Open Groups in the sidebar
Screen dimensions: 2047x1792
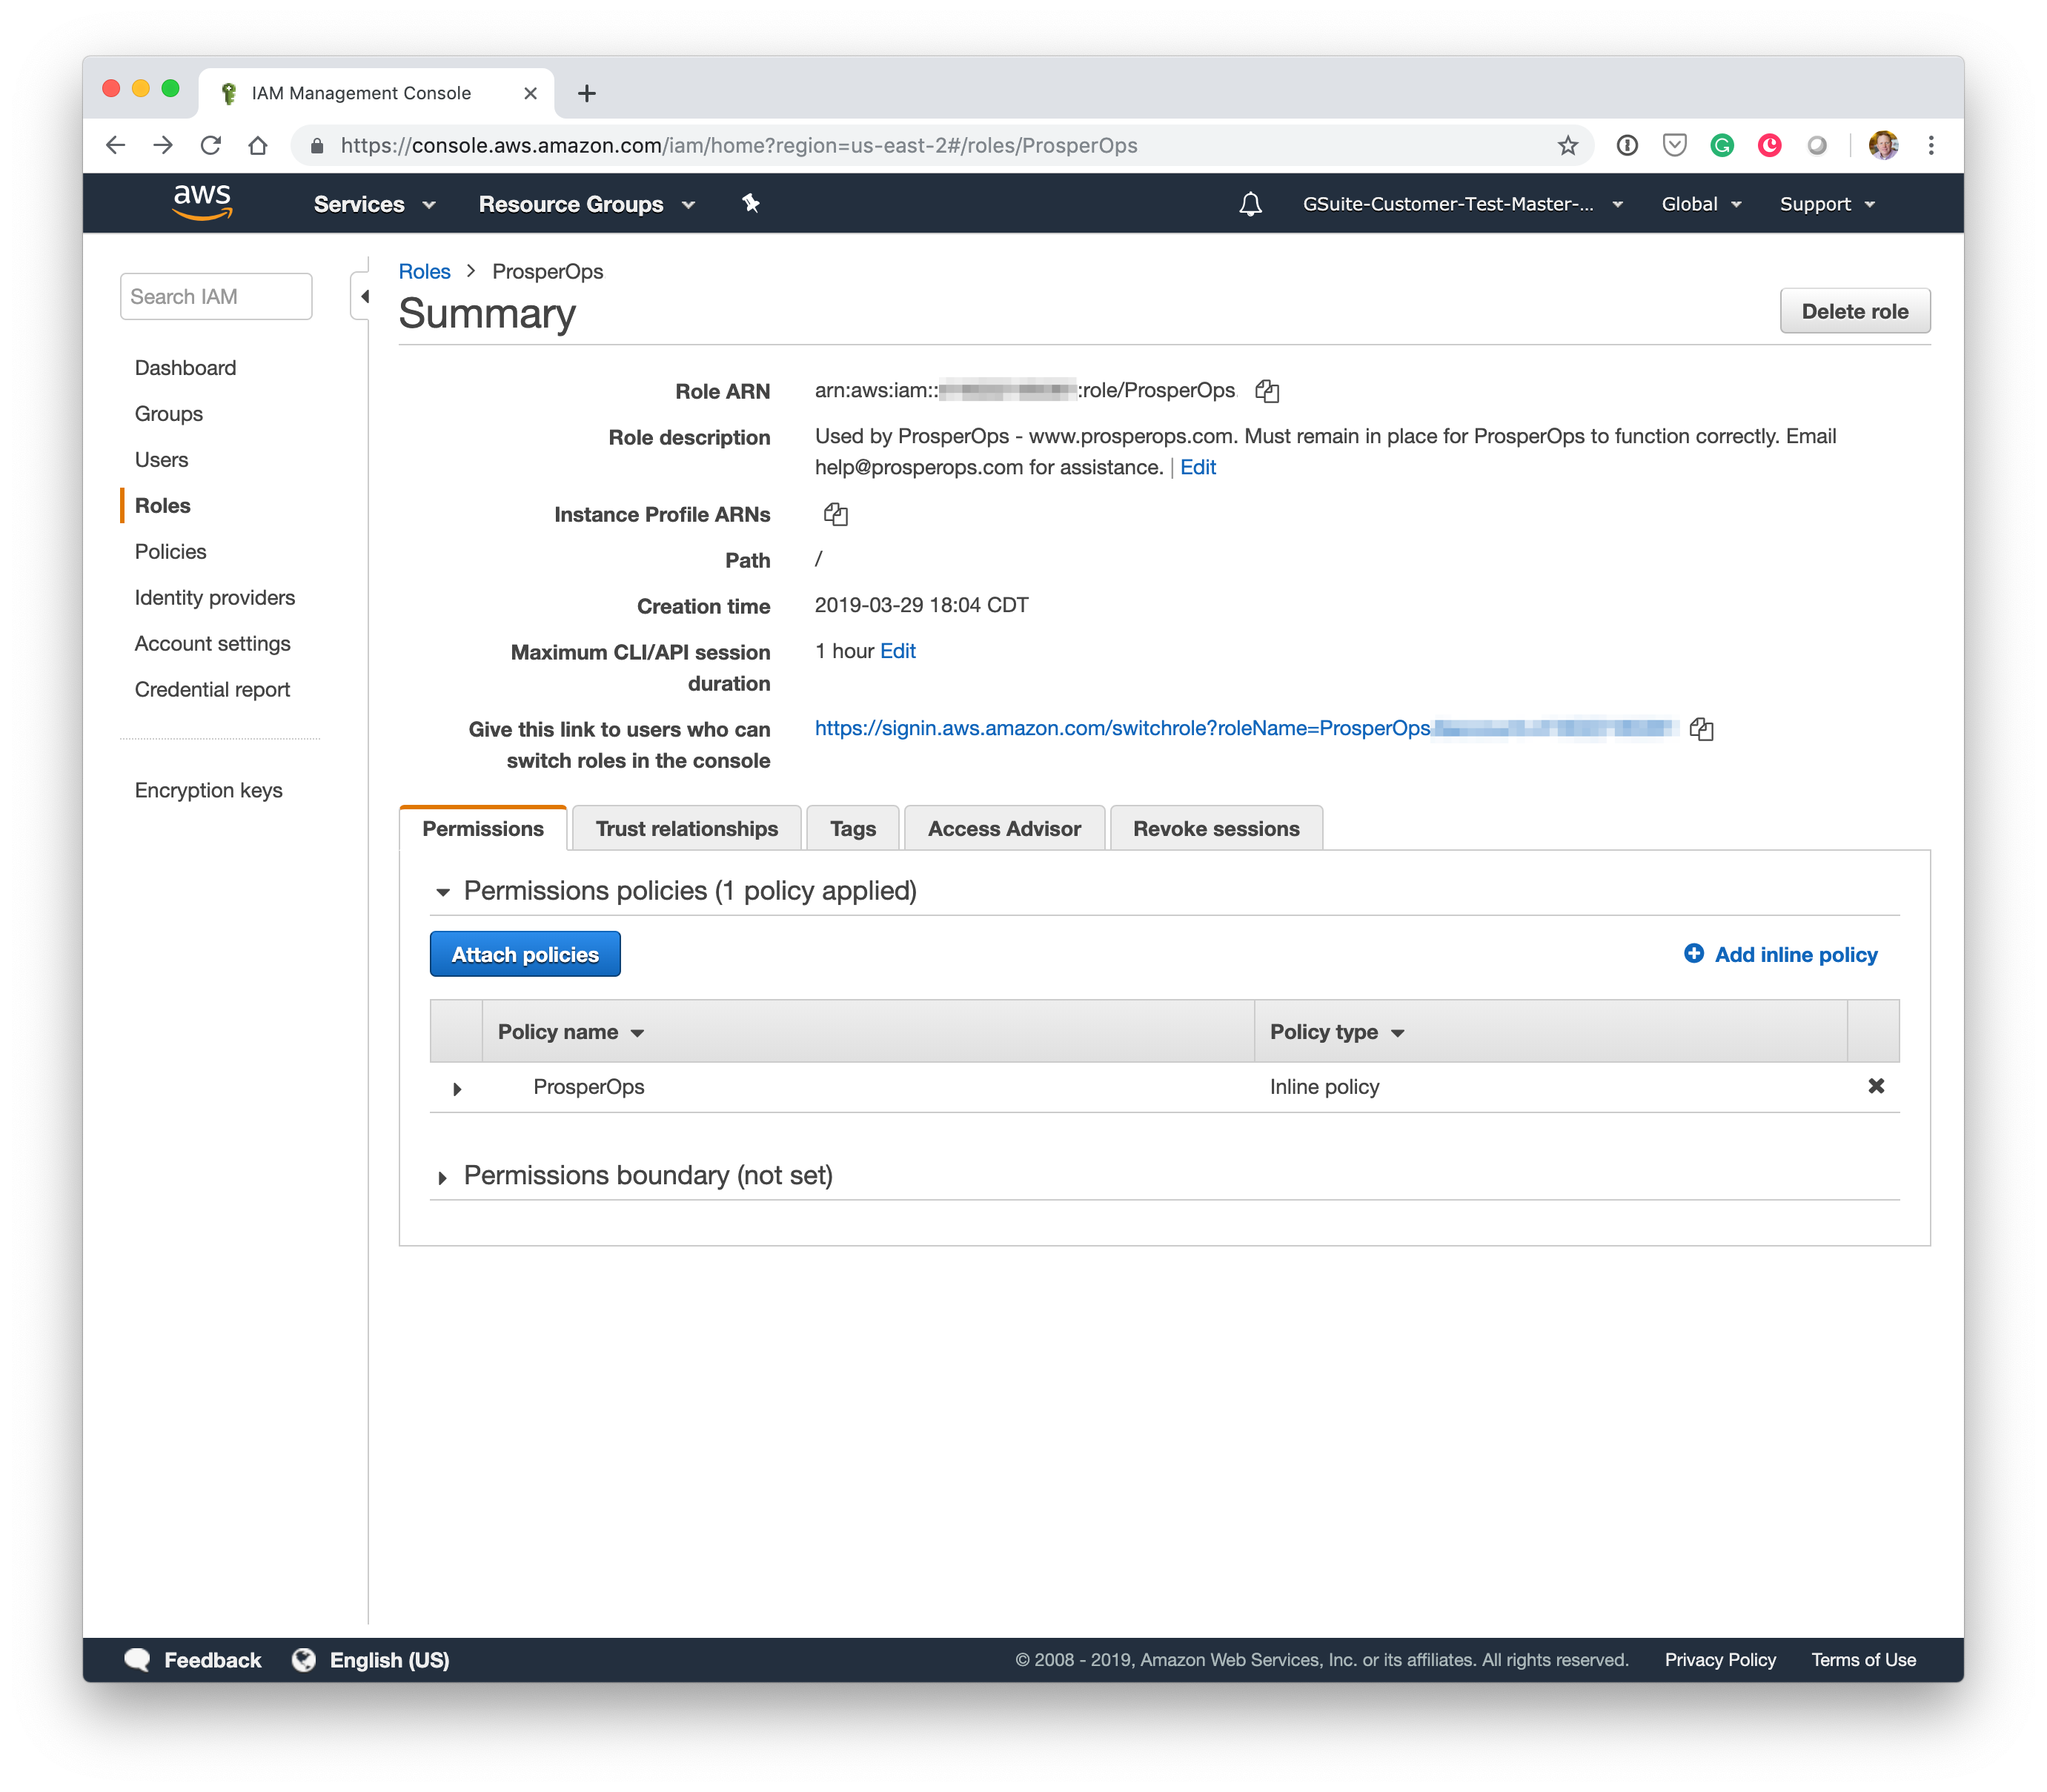169,414
